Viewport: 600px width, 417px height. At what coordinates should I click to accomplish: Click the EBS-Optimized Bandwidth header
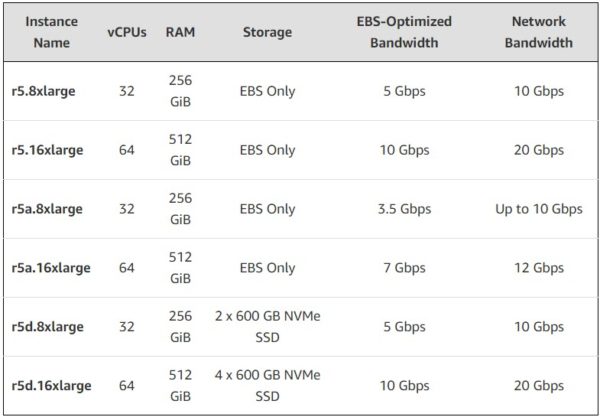point(404,32)
